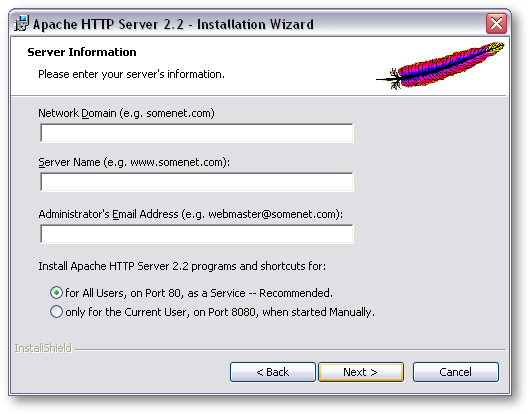Focus the Server Name text box
The width and height of the screenshot is (530, 414).
point(197,182)
